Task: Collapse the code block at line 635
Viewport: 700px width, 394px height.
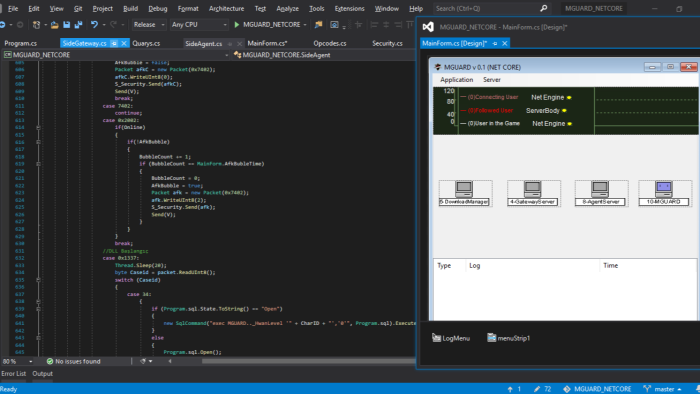Action: [38, 280]
